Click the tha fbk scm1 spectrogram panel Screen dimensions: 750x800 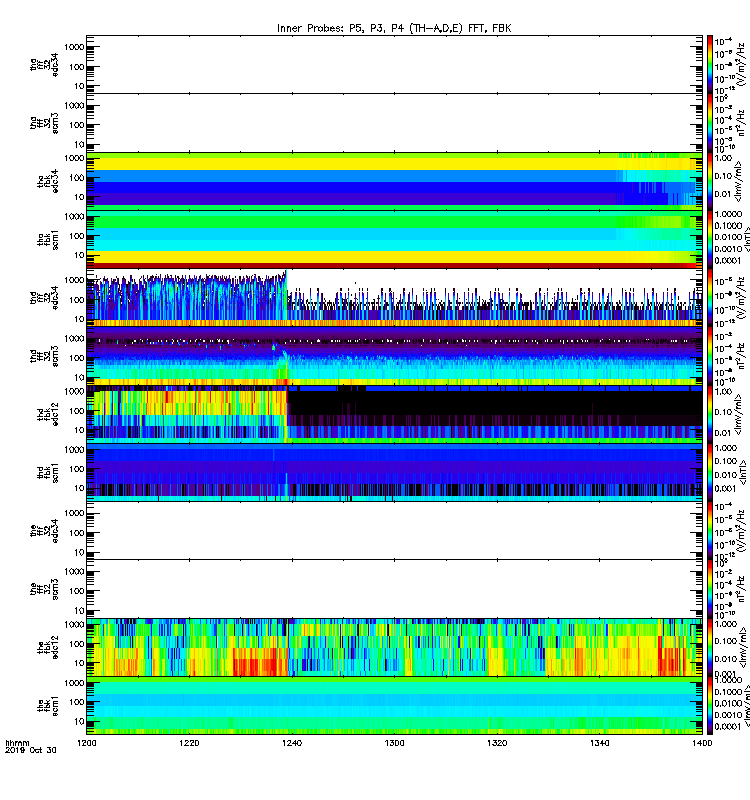coord(394,240)
